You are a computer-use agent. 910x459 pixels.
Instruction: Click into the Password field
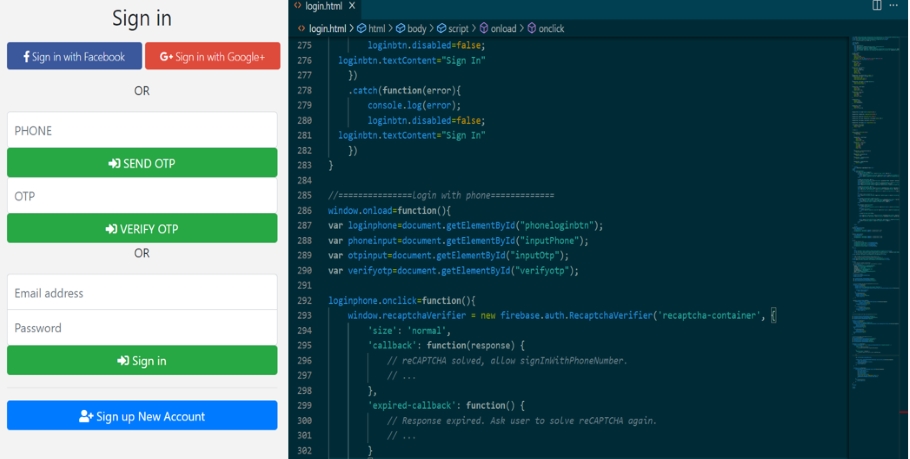(x=142, y=328)
